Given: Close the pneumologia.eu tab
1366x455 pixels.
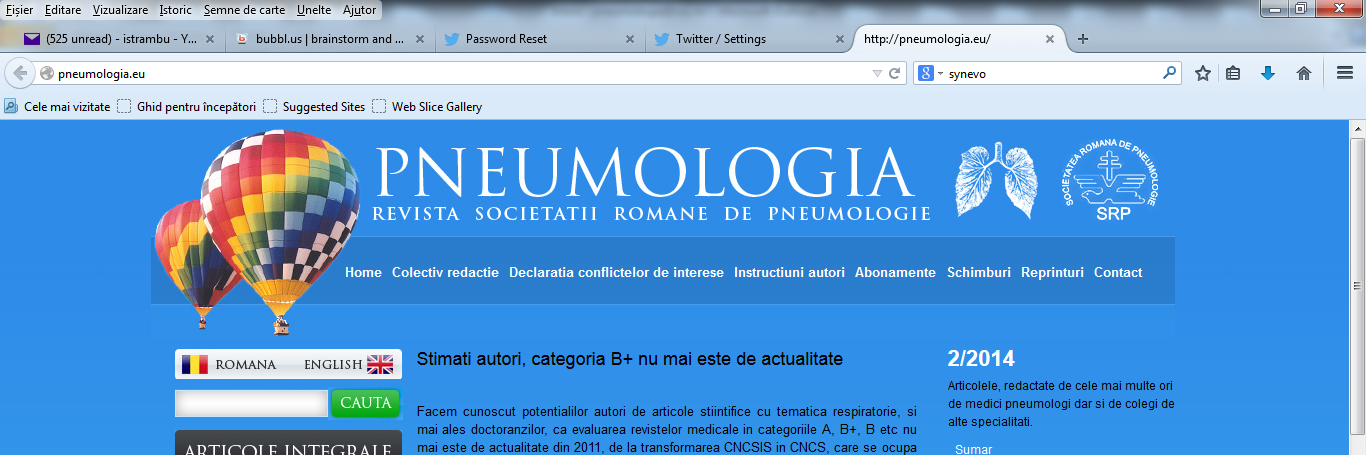Looking at the screenshot, I should click(x=1049, y=39).
